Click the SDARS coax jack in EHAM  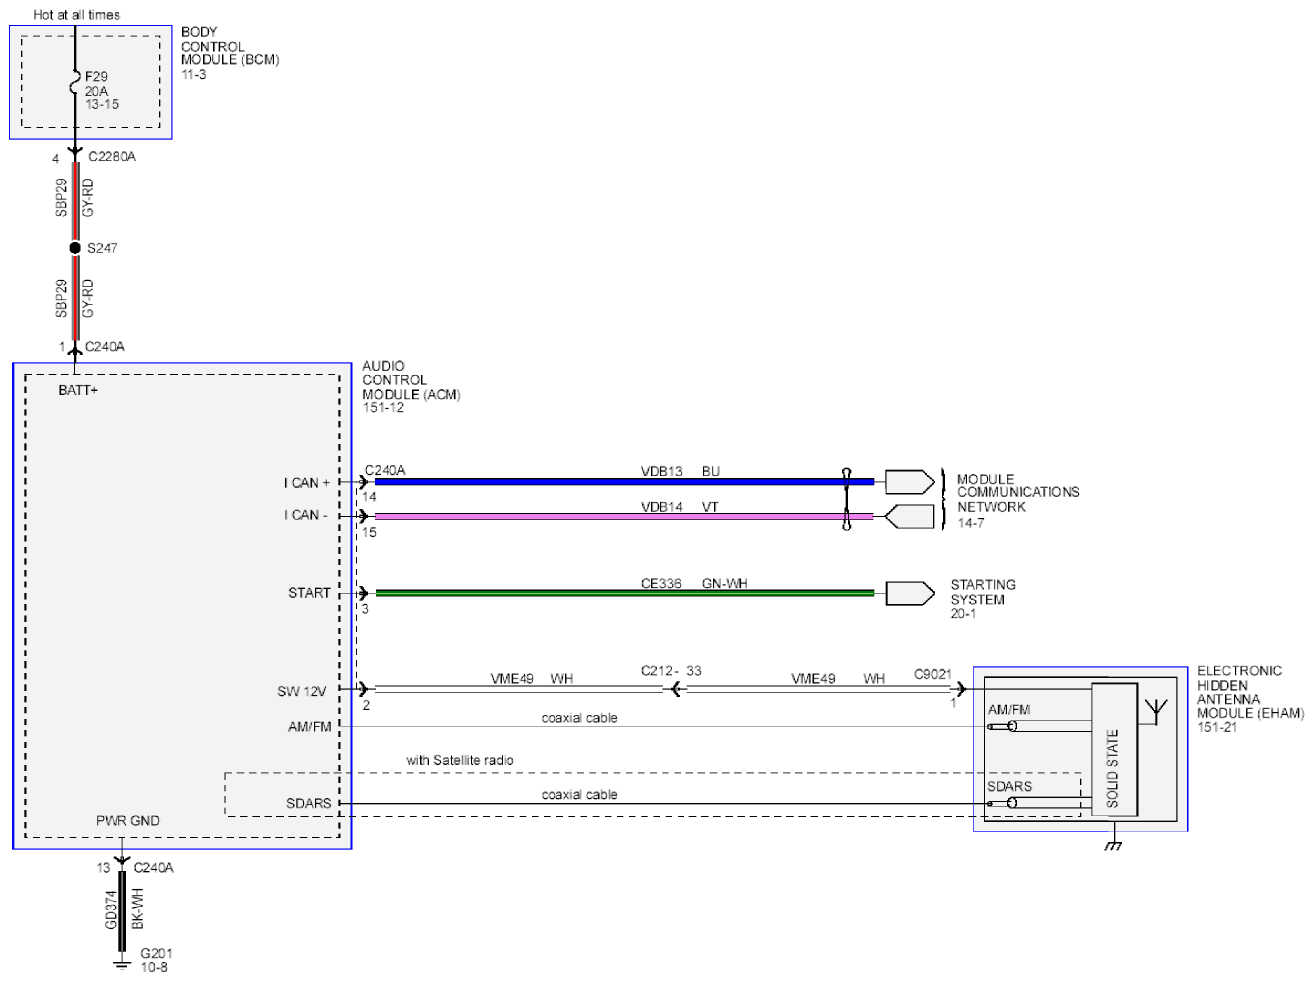click(1003, 803)
